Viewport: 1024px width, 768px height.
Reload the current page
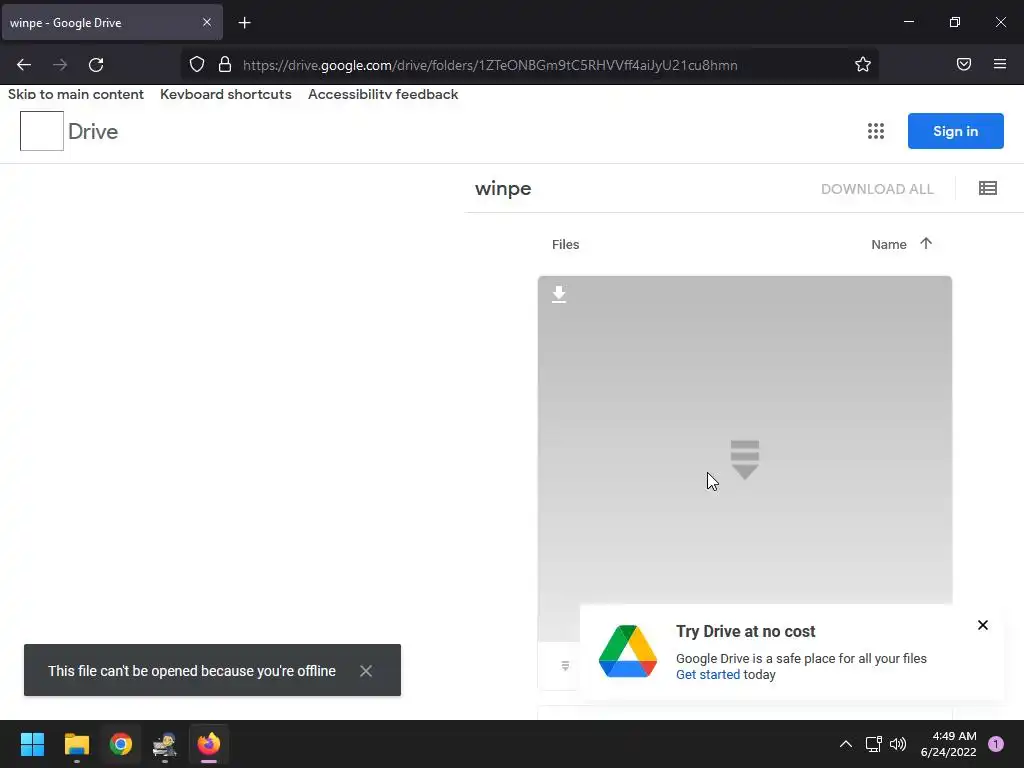(96, 65)
